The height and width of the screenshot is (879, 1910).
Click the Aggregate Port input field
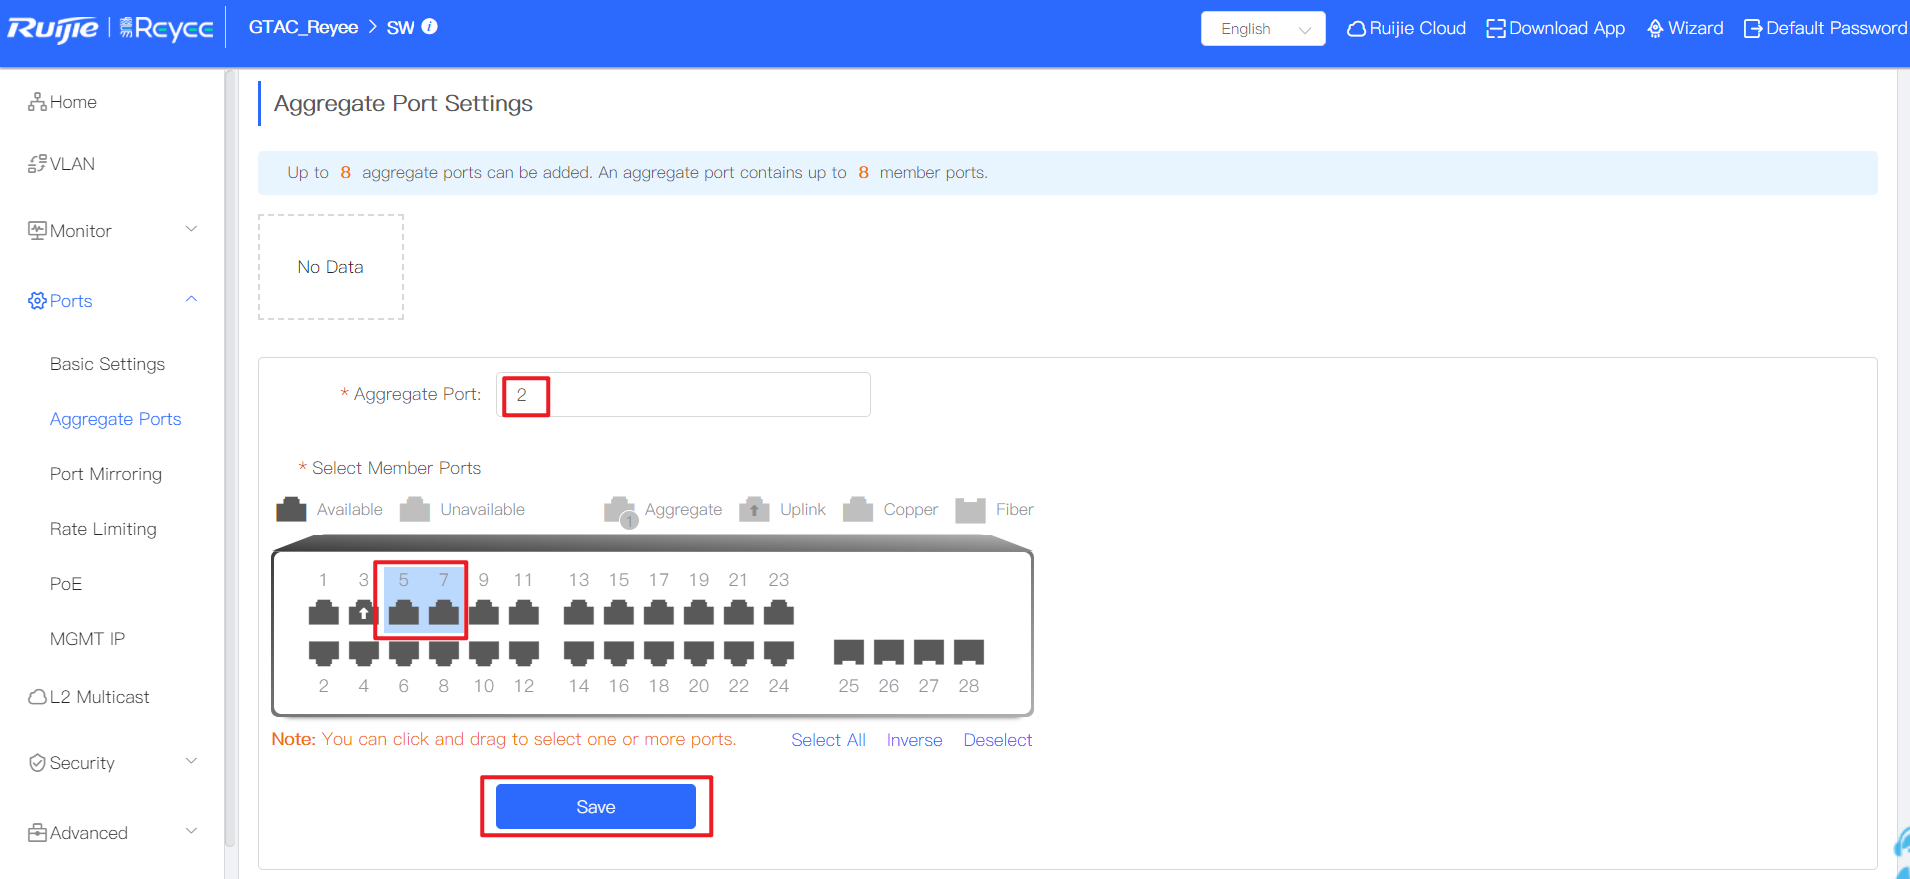pos(683,395)
